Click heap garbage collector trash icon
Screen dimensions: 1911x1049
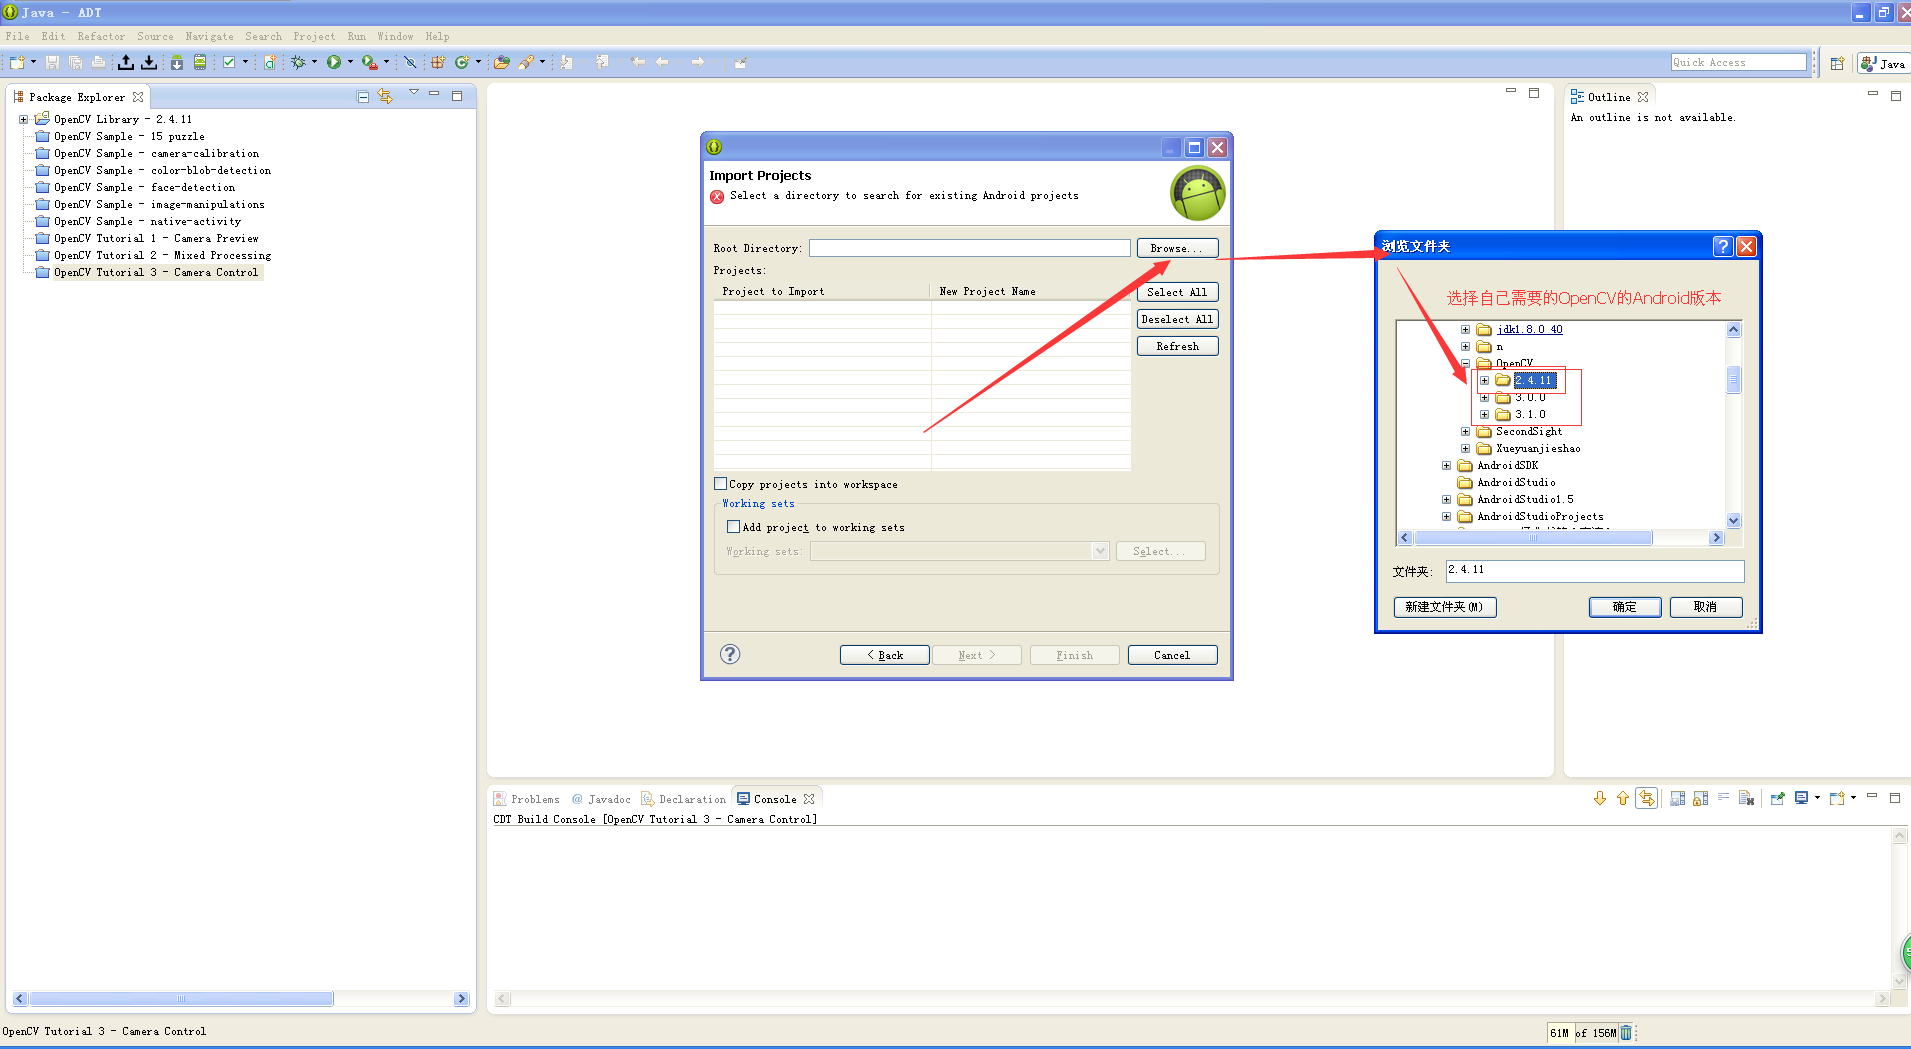point(1626,1033)
